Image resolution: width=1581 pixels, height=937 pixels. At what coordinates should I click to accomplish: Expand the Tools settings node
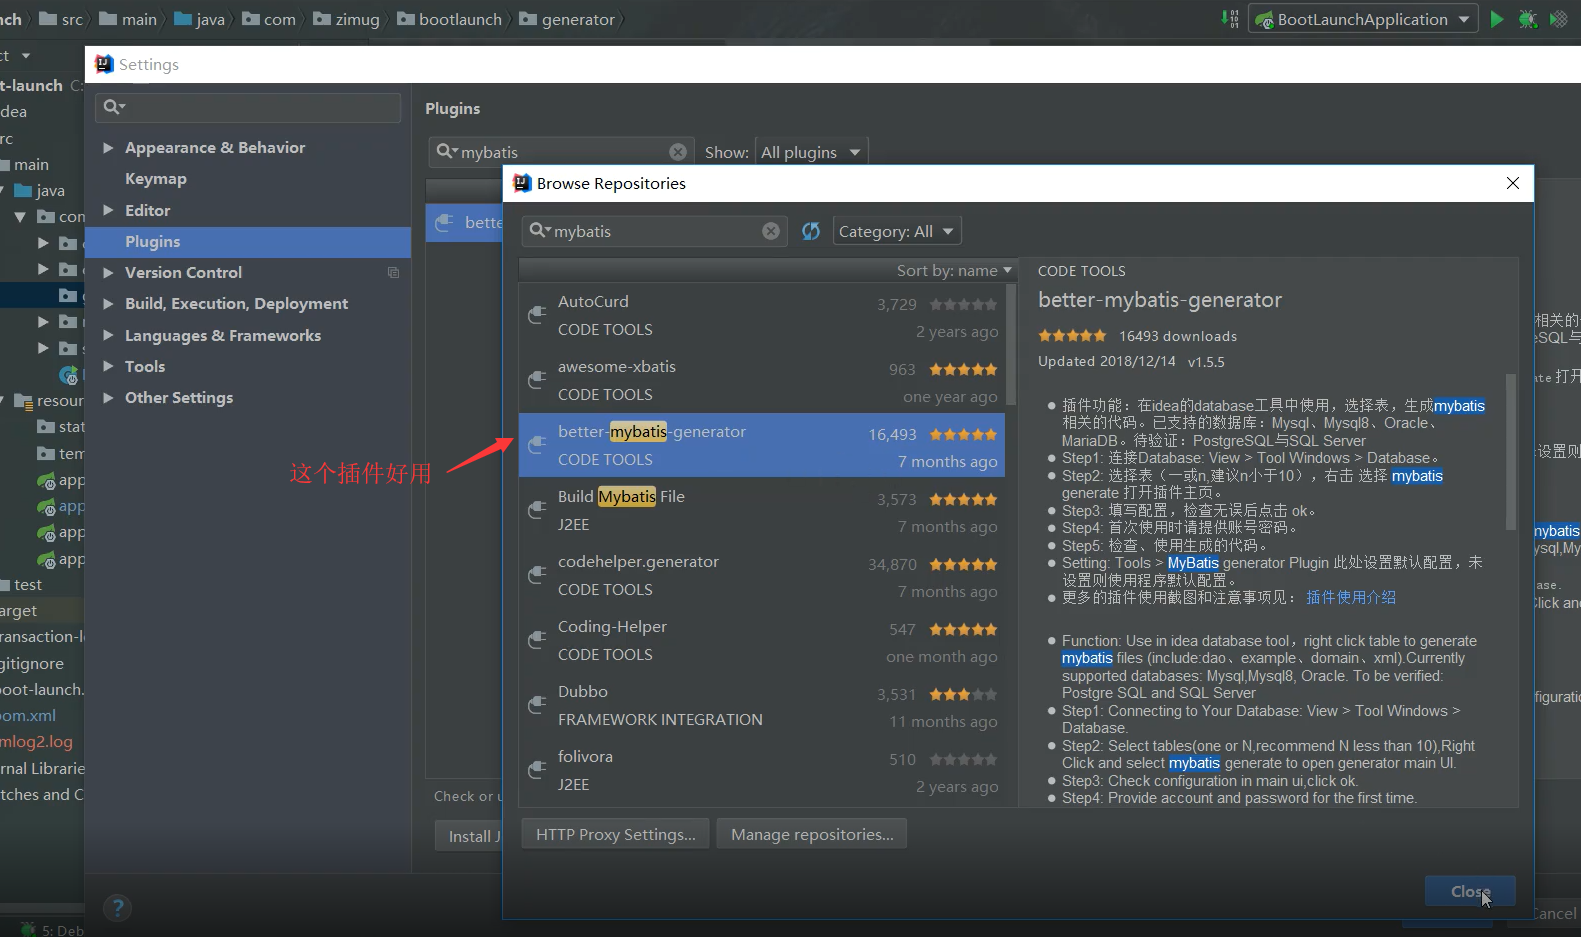[108, 366]
